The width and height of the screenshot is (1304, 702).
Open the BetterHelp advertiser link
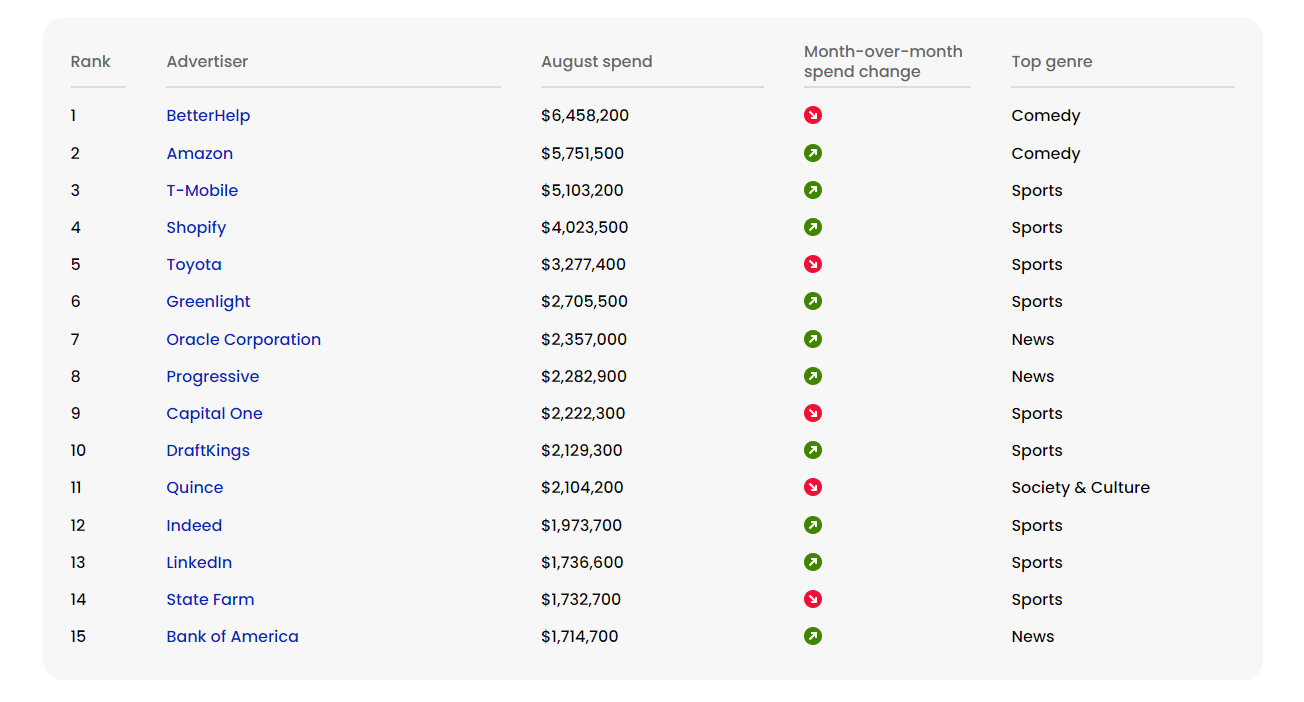[208, 116]
